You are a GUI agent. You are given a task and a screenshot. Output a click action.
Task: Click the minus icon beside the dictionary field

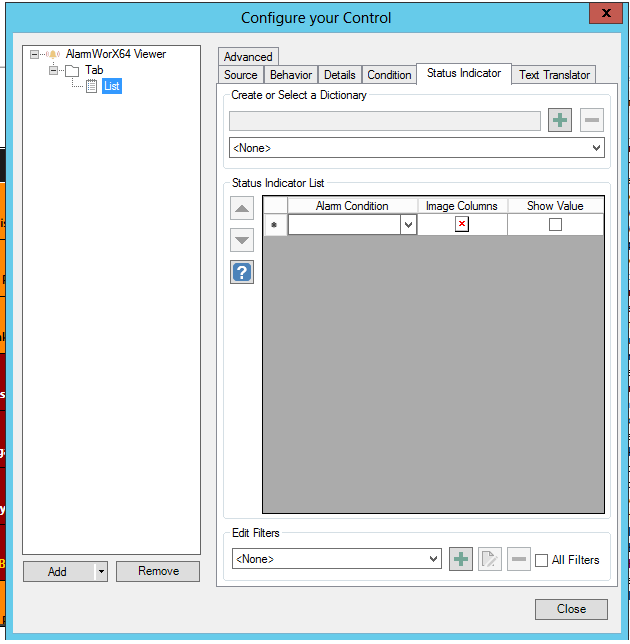click(x=592, y=121)
